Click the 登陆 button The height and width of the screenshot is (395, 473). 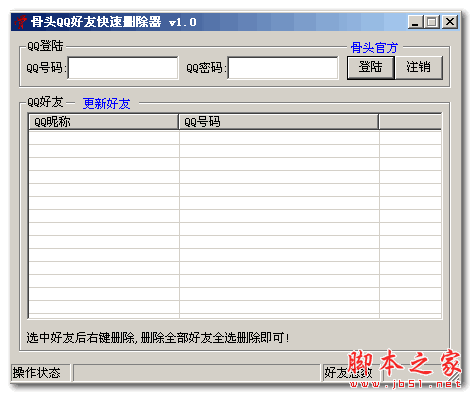point(371,68)
